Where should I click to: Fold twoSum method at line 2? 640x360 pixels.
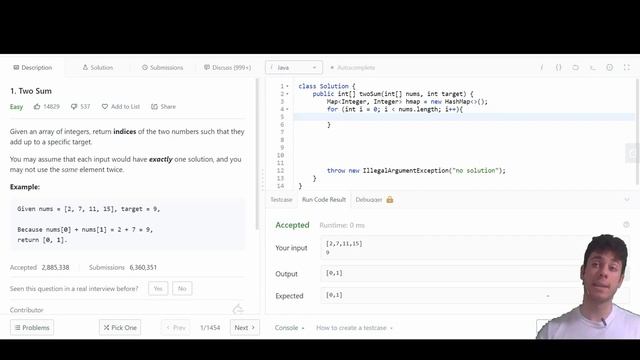click(287, 94)
